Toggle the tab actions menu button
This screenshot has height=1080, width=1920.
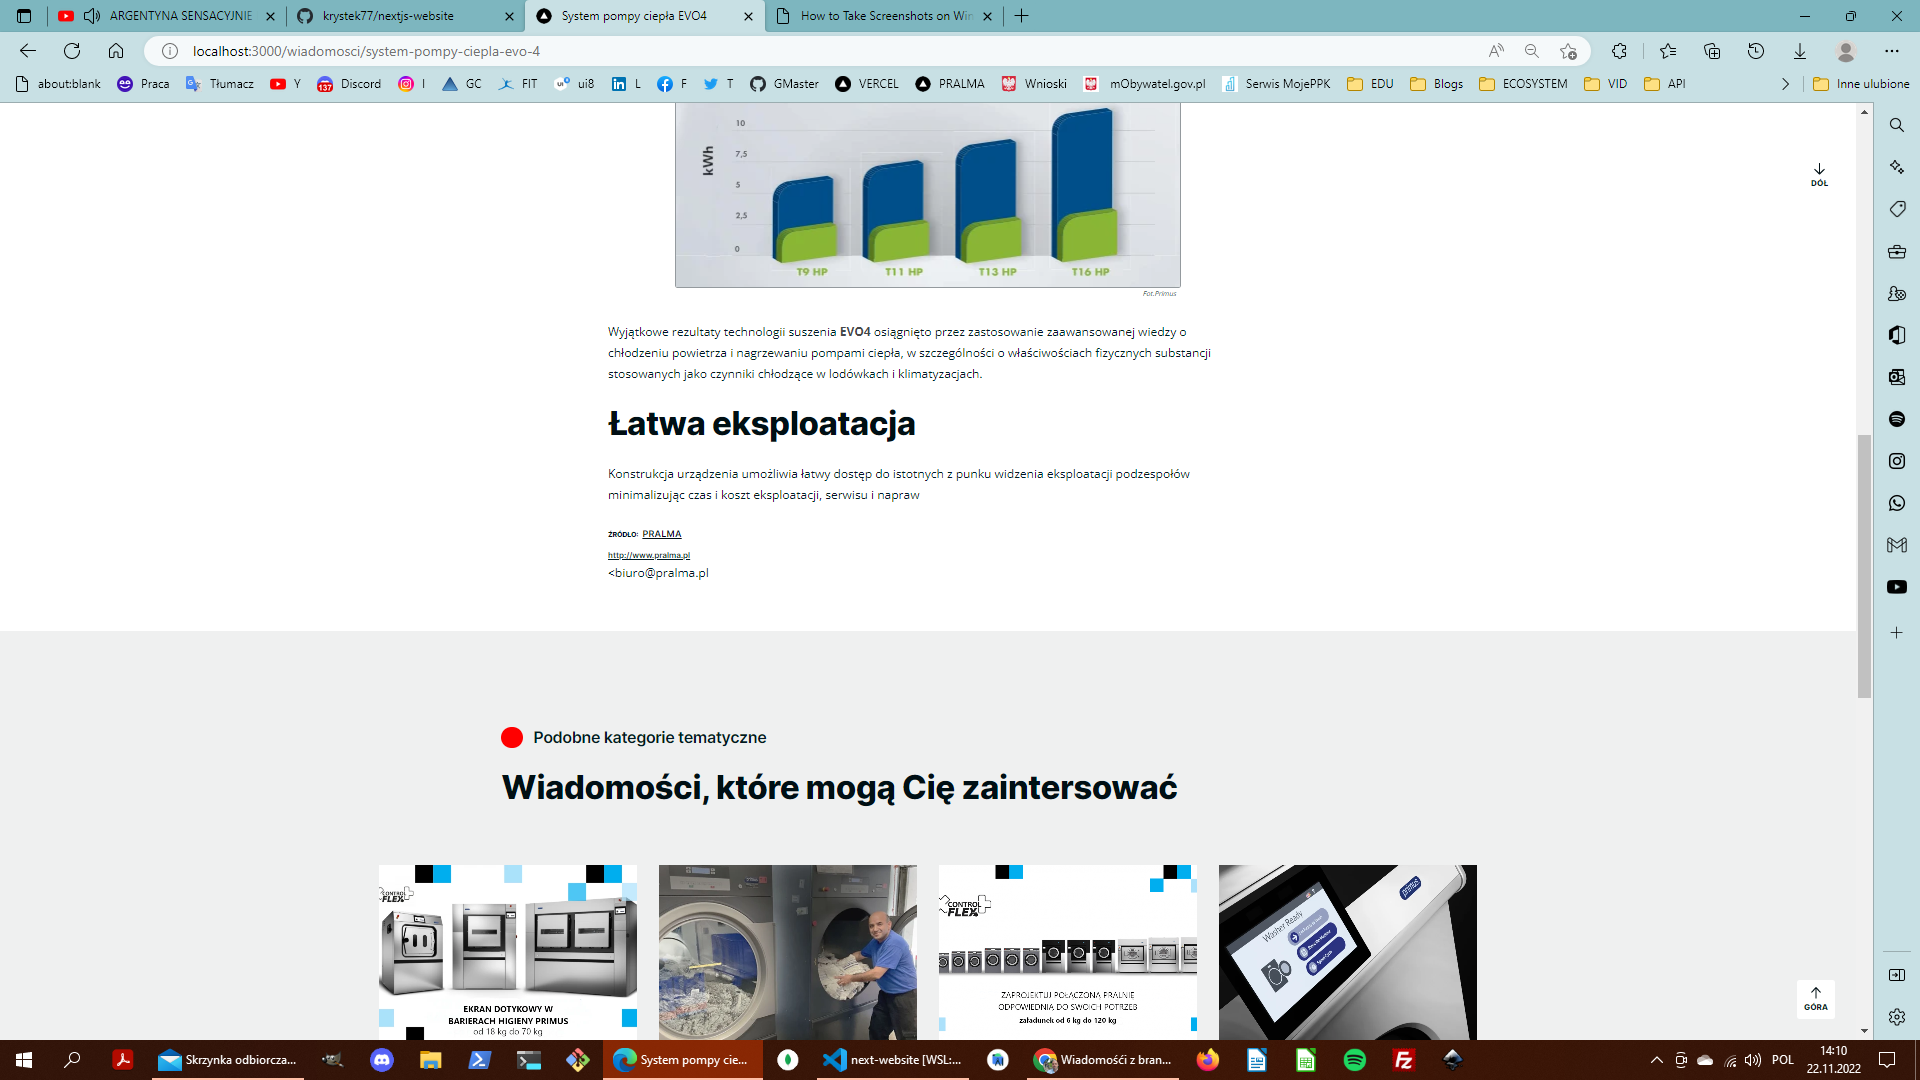tap(24, 16)
